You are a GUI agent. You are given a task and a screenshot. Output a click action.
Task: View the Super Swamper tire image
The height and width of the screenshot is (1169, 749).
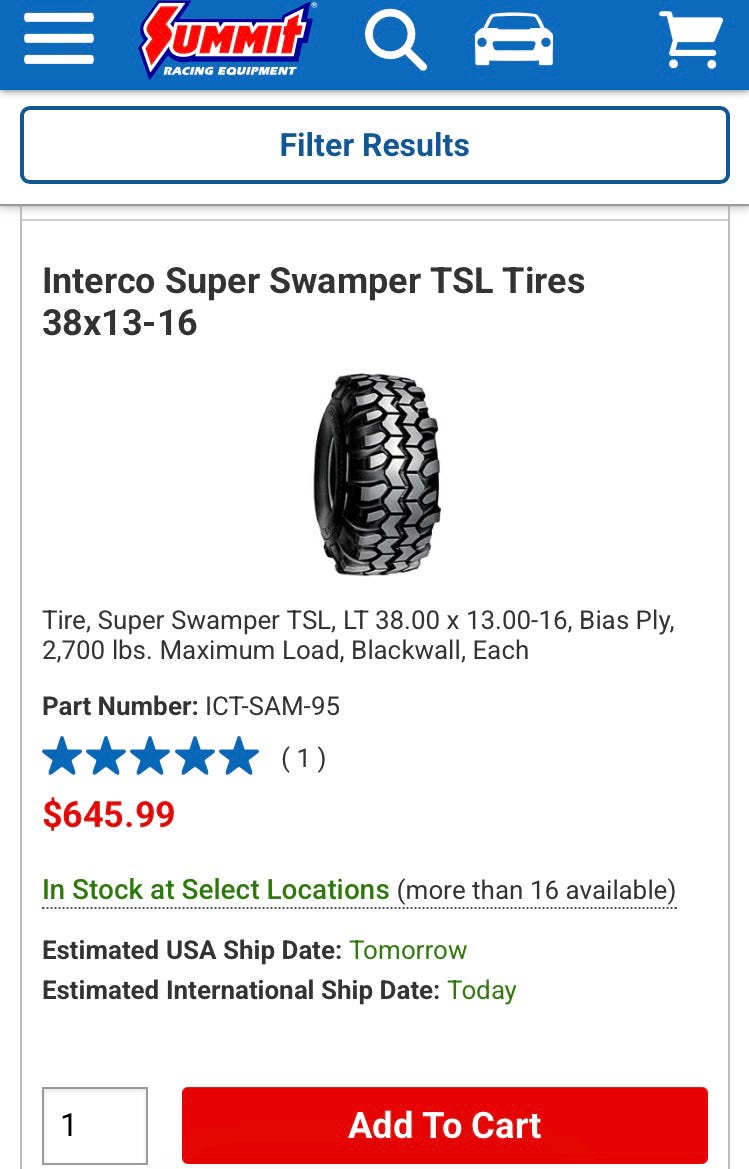coord(378,474)
